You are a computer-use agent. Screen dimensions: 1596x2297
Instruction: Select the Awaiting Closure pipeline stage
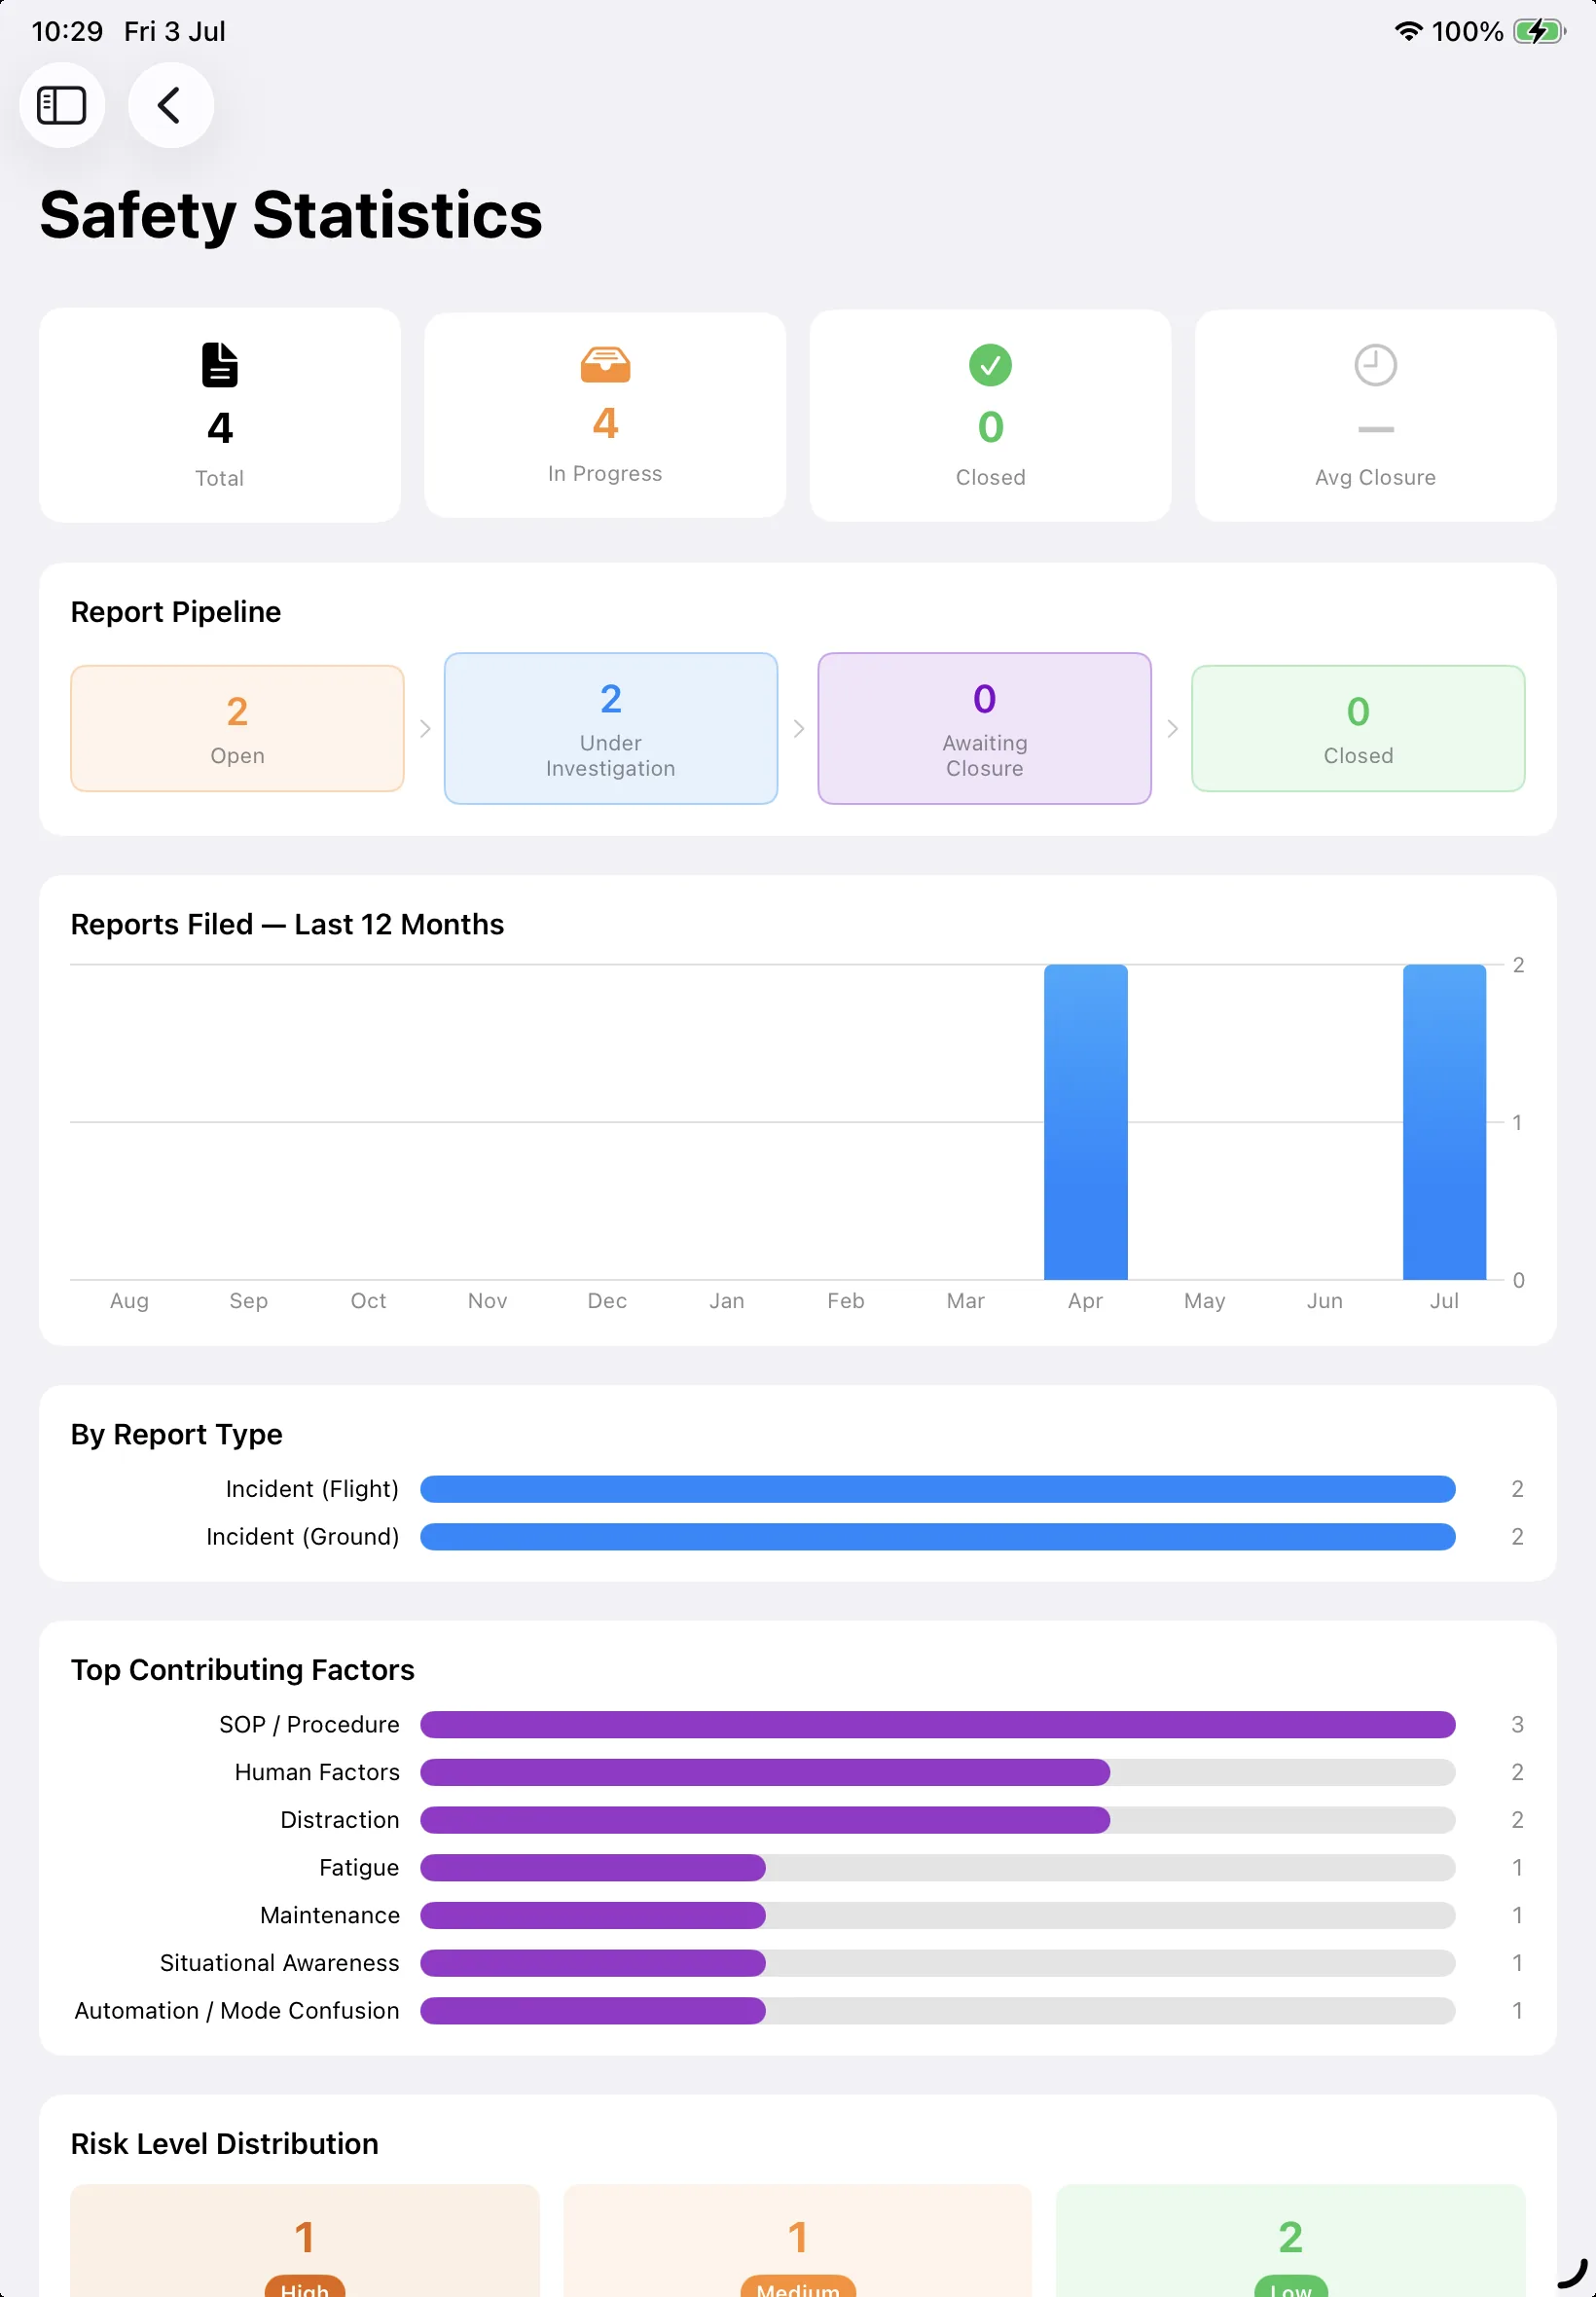click(x=984, y=729)
